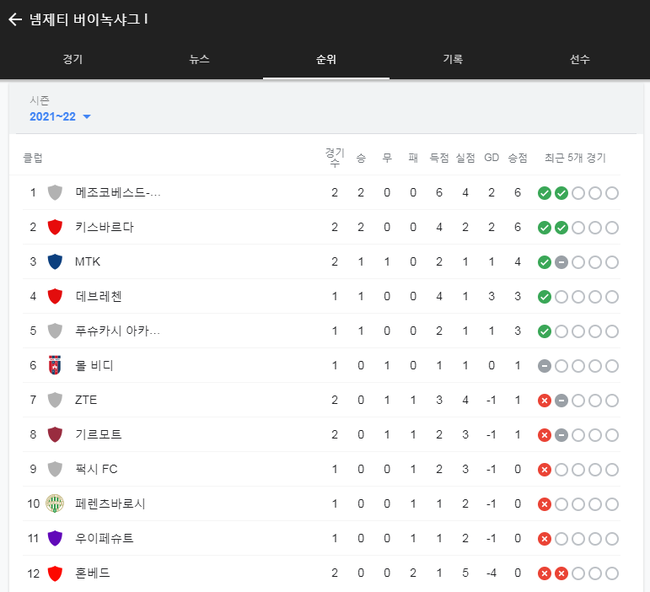The width and height of the screenshot is (650, 592).
Task: Open the 선수 tab
Action: (x=580, y=59)
